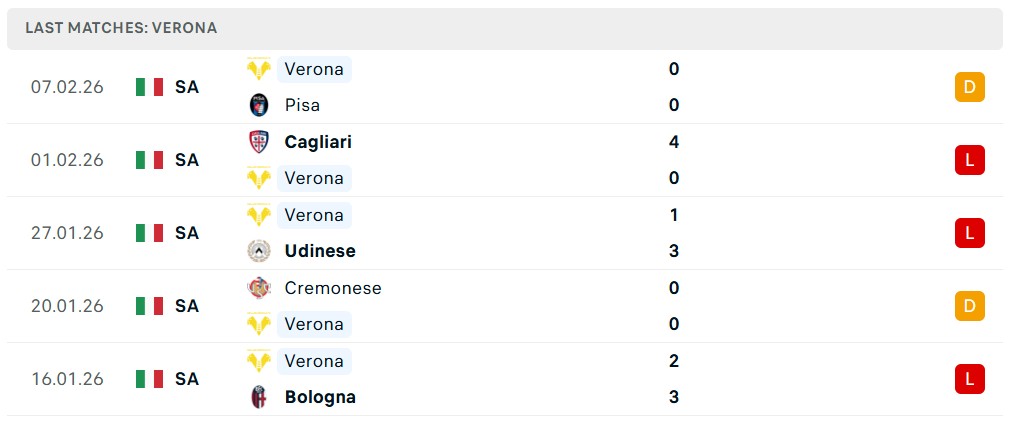Open the Udinese team link
The height and width of the screenshot is (421, 1012).
(319, 251)
